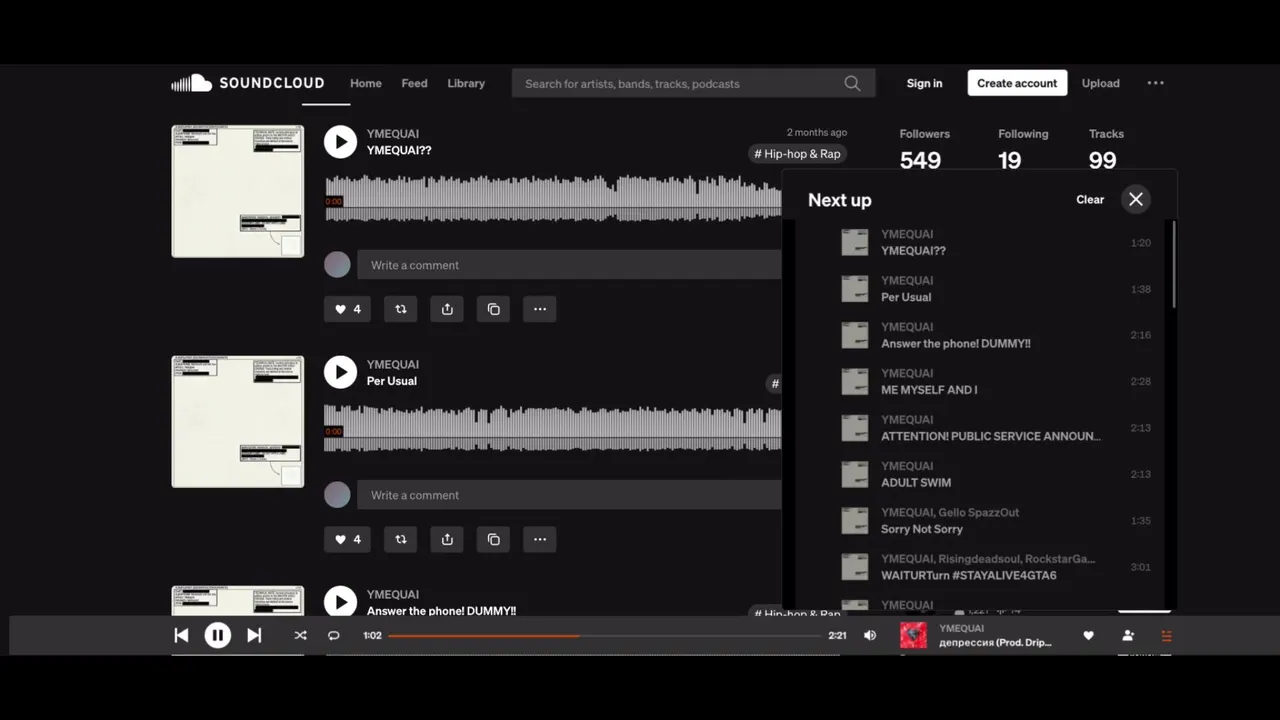1280x720 pixels.
Task: Copy link of YMEQUAI?? track
Action: [x=493, y=309]
